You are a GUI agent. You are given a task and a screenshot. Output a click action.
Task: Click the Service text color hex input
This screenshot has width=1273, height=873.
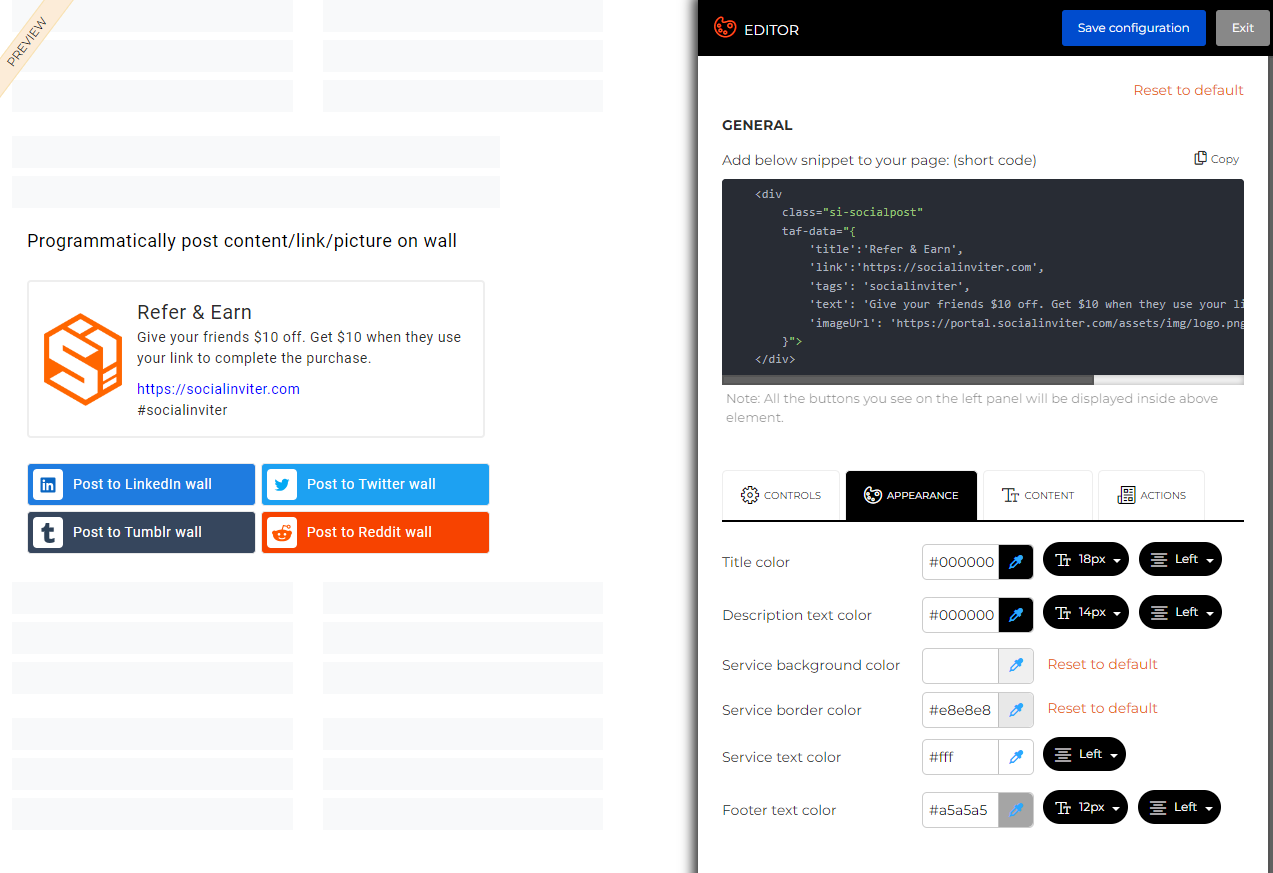point(960,757)
